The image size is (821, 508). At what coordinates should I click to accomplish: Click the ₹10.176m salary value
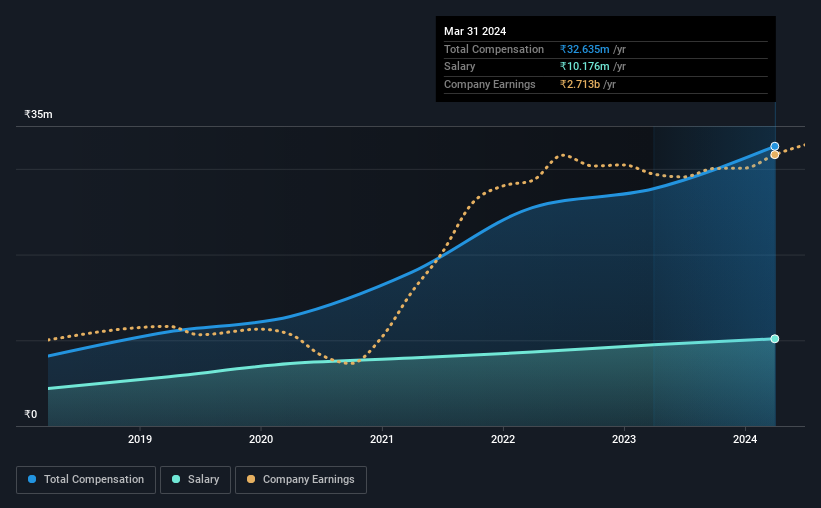(x=584, y=67)
